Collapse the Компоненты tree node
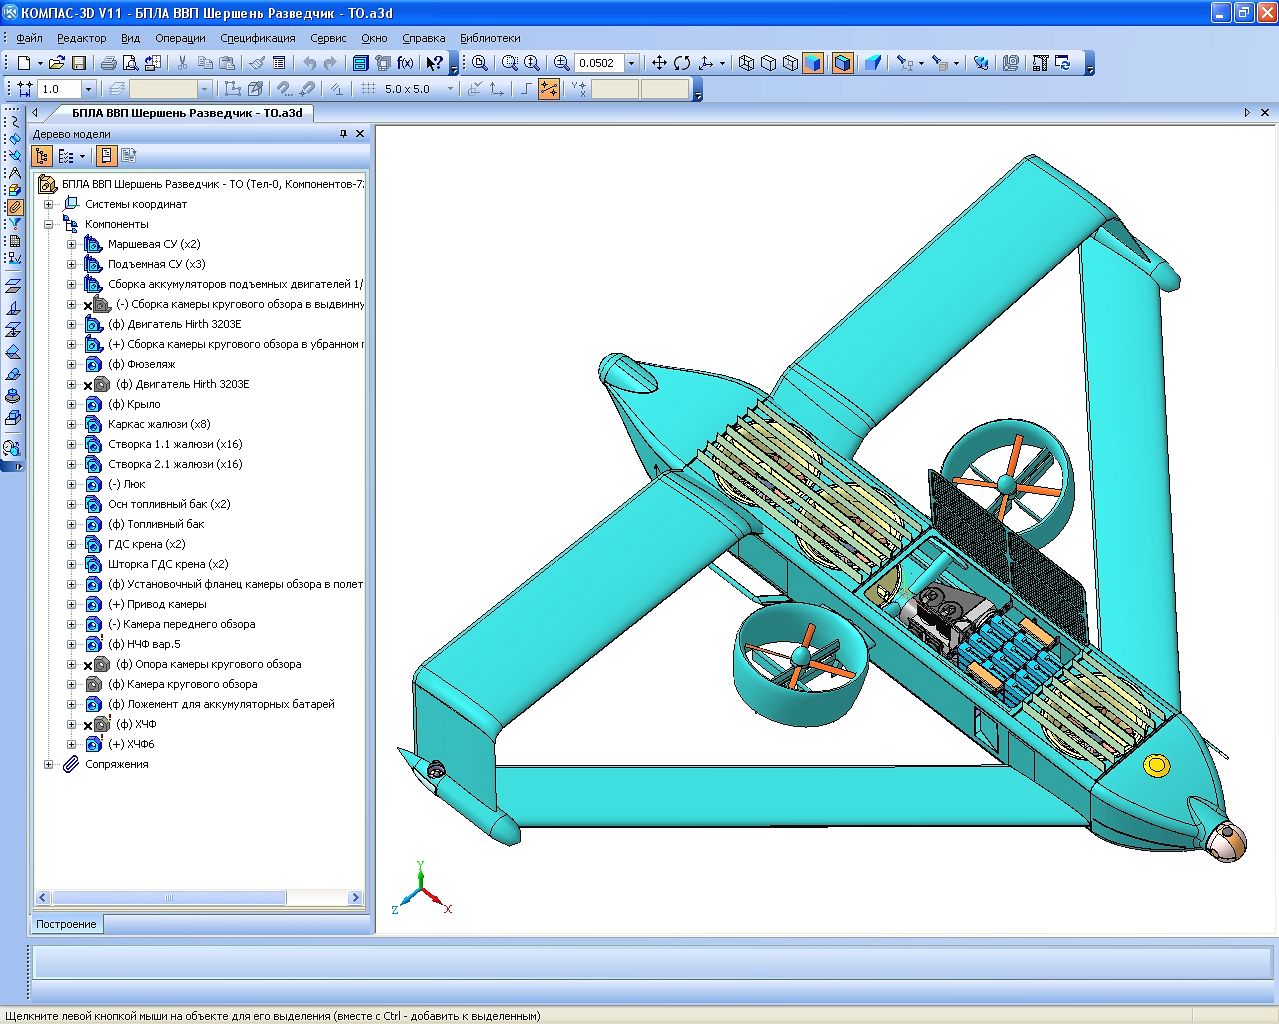The image size is (1279, 1024). [48, 224]
